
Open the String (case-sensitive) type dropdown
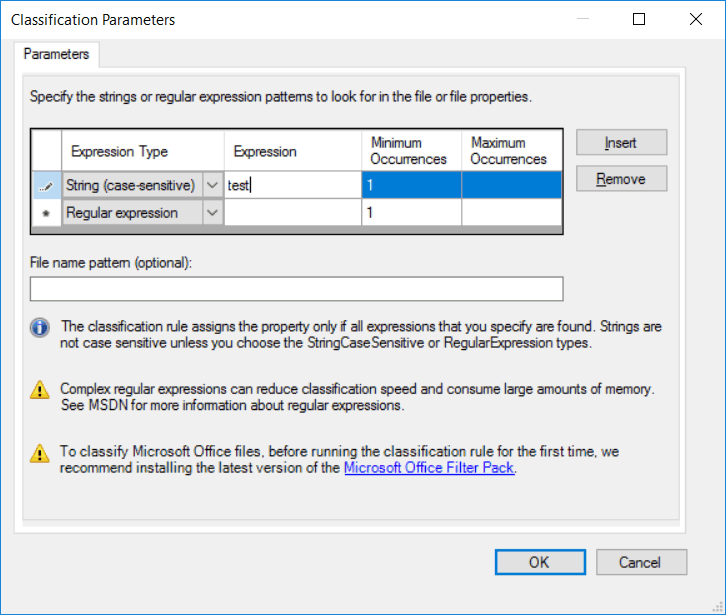click(x=212, y=186)
